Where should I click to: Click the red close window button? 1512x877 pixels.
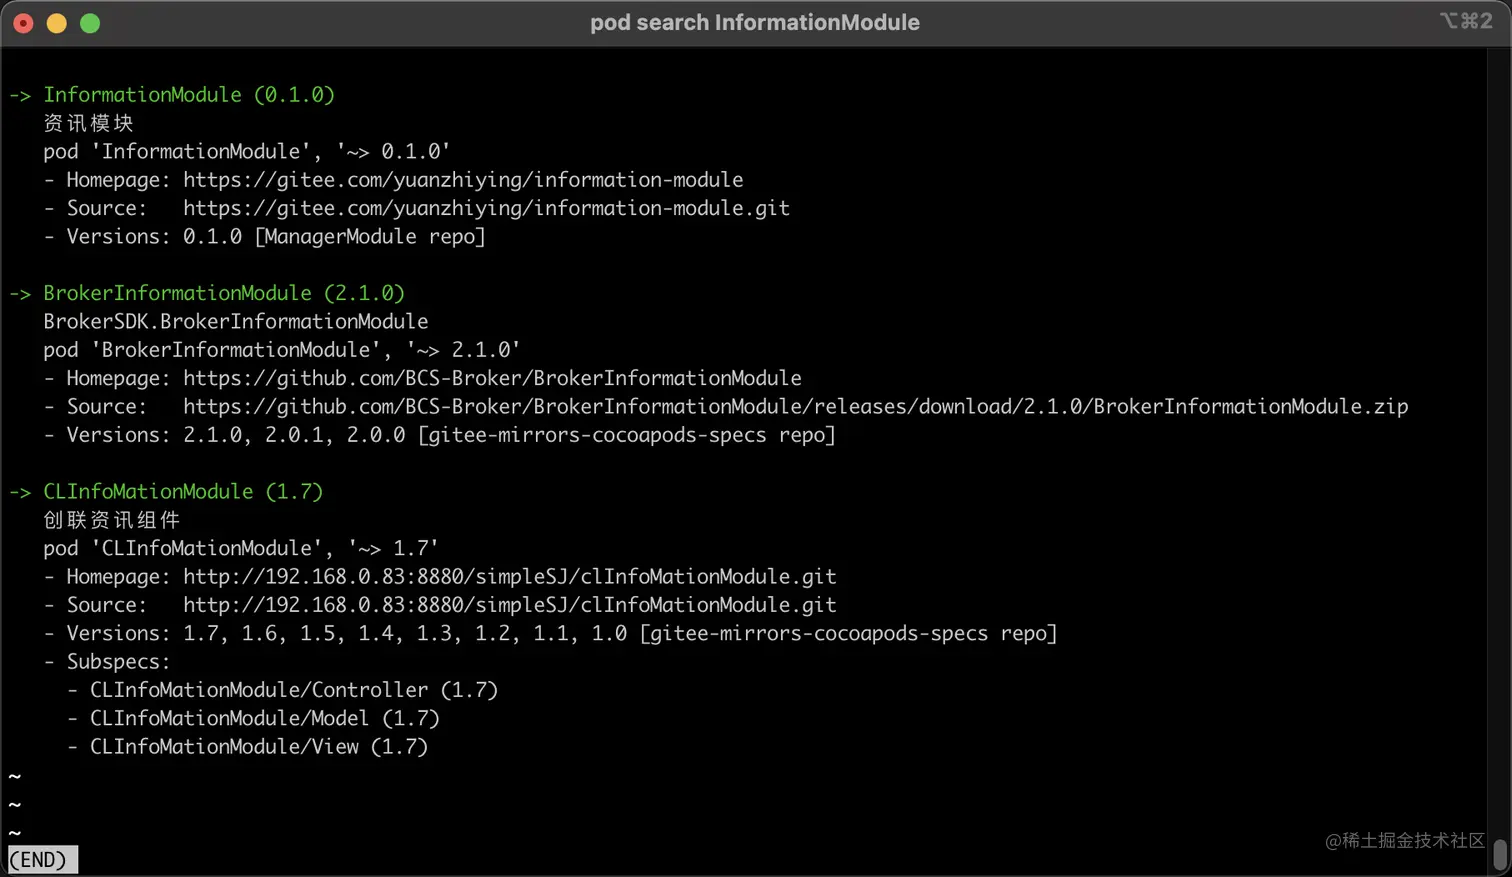24,23
